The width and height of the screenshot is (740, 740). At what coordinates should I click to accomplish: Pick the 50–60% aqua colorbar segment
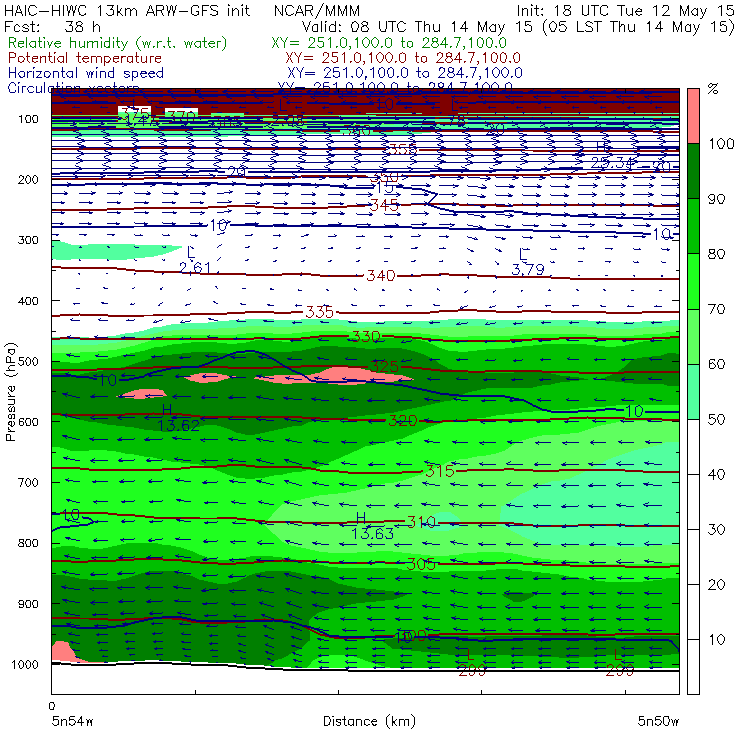(693, 392)
